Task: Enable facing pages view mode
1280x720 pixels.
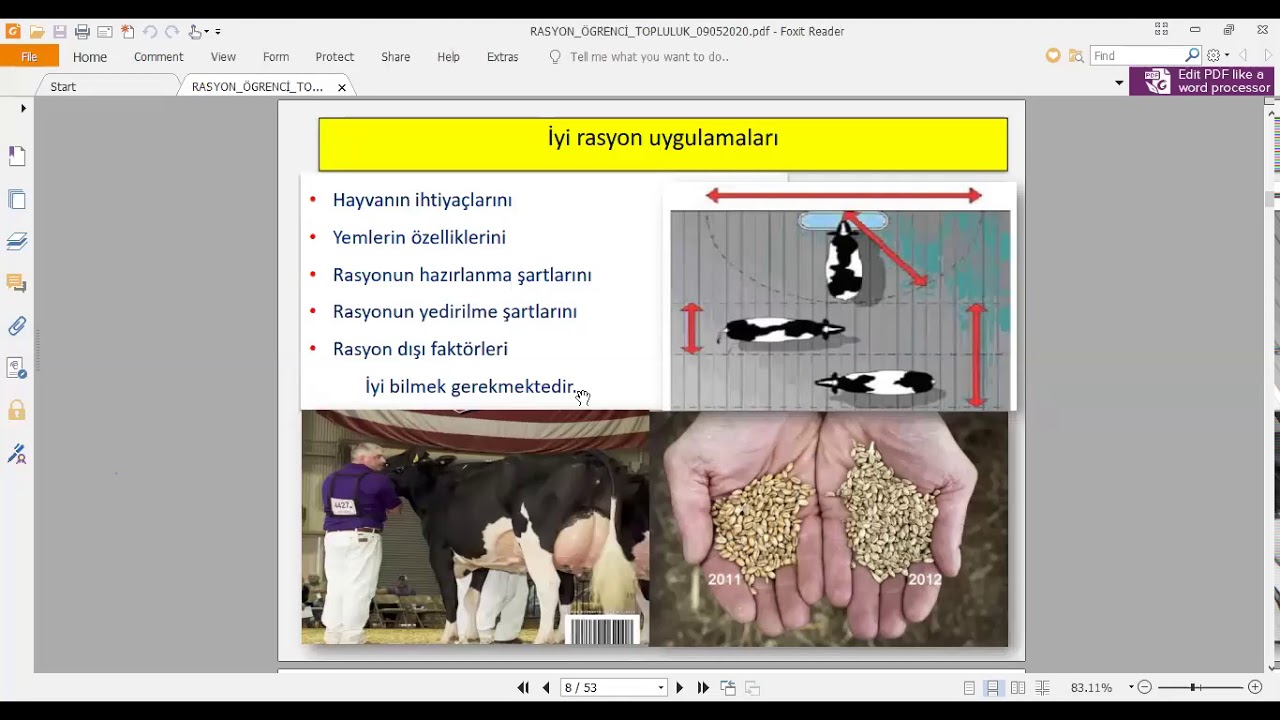Action: 1018,688
